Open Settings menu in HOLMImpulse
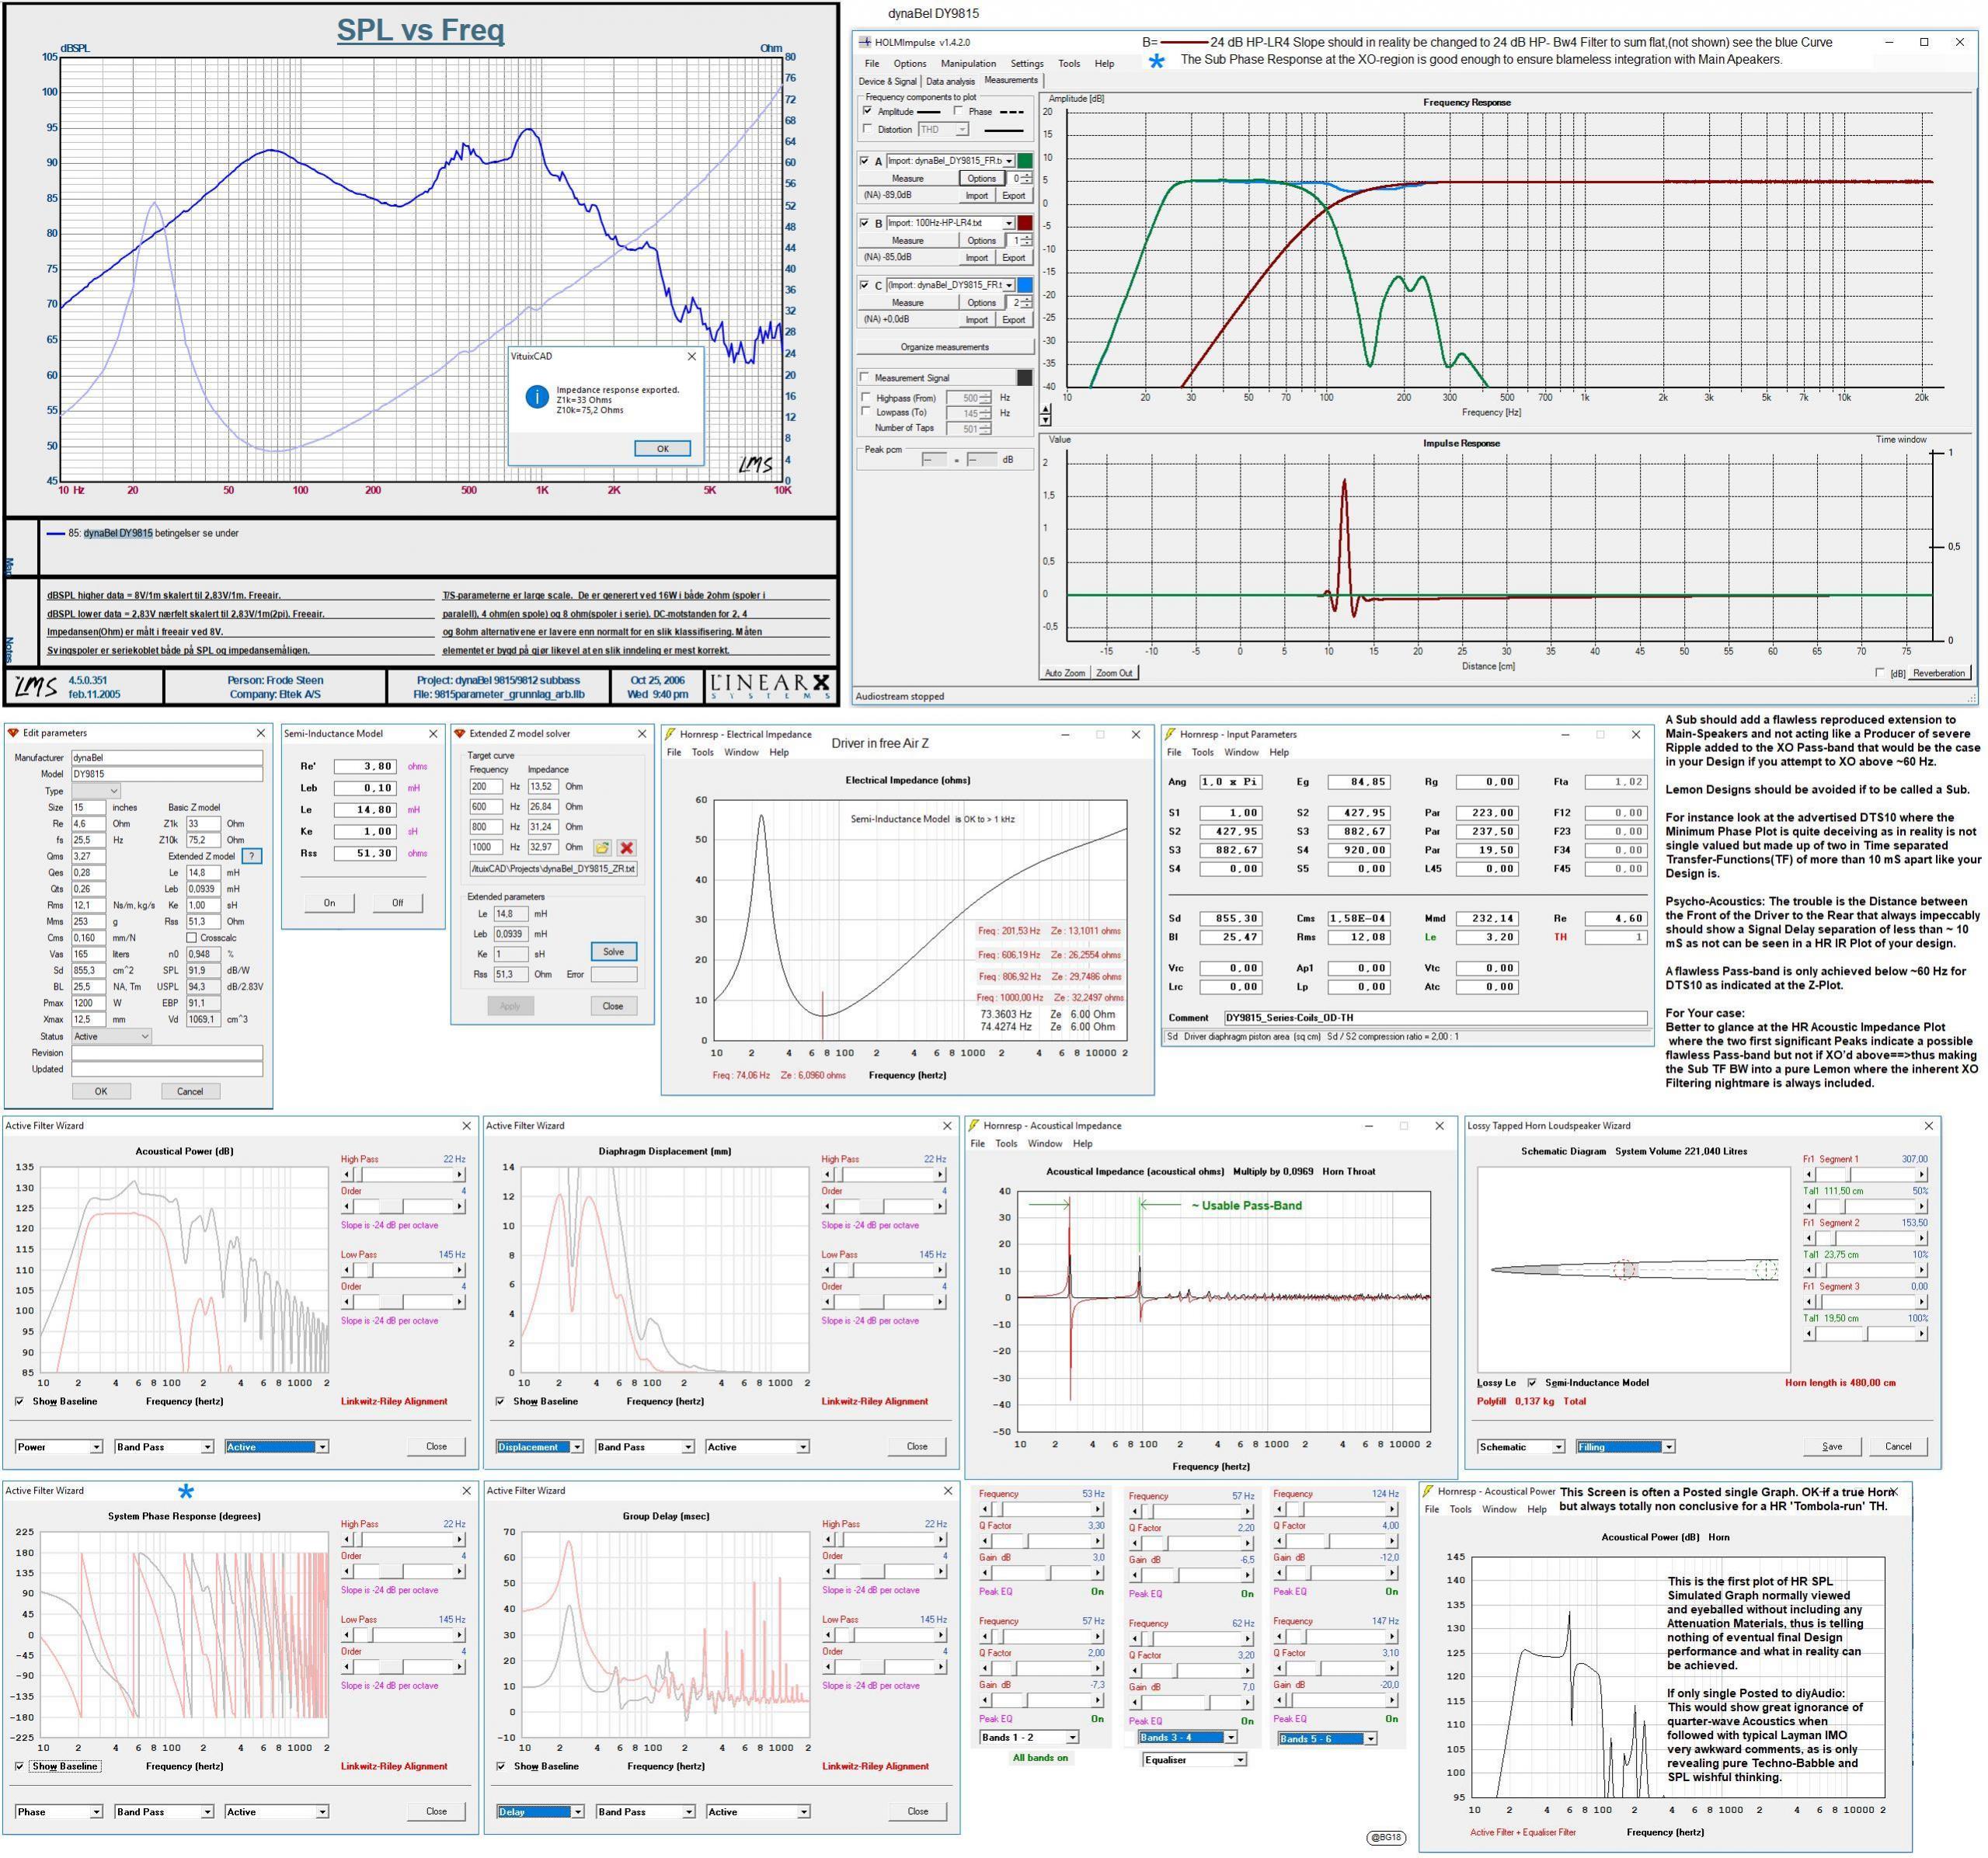This screenshot has height=1858, width=1988. pyautogui.click(x=1027, y=63)
